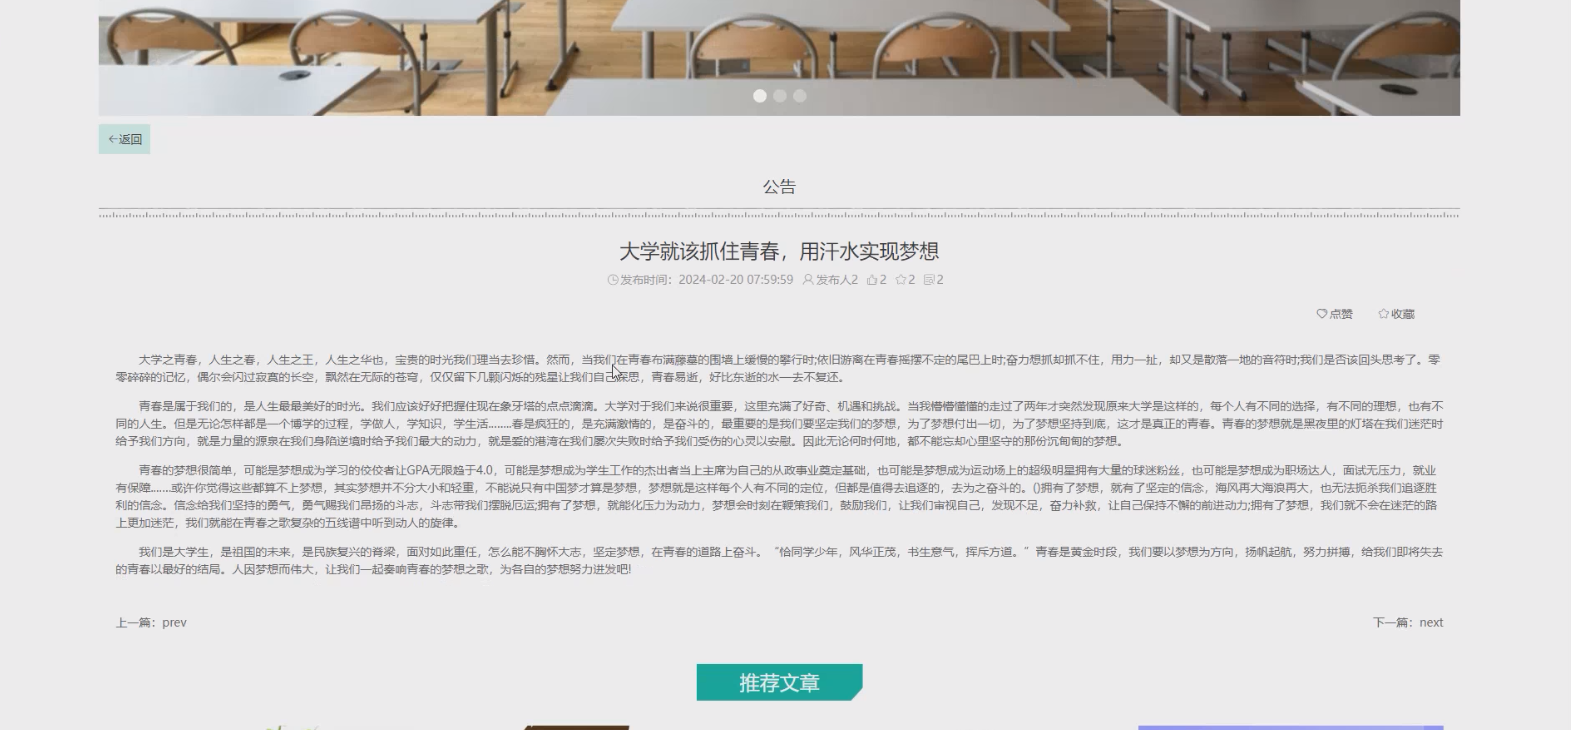
Task: Select the third carousel dot
Action: click(x=800, y=96)
